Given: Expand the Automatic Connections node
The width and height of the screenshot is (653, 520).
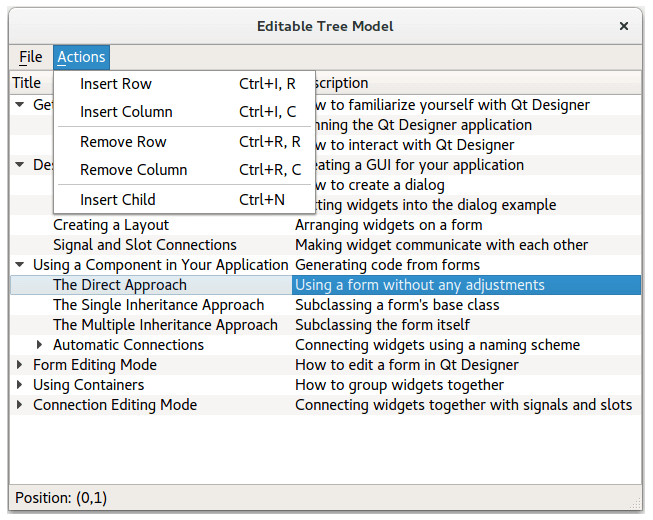Looking at the screenshot, I should (x=40, y=345).
